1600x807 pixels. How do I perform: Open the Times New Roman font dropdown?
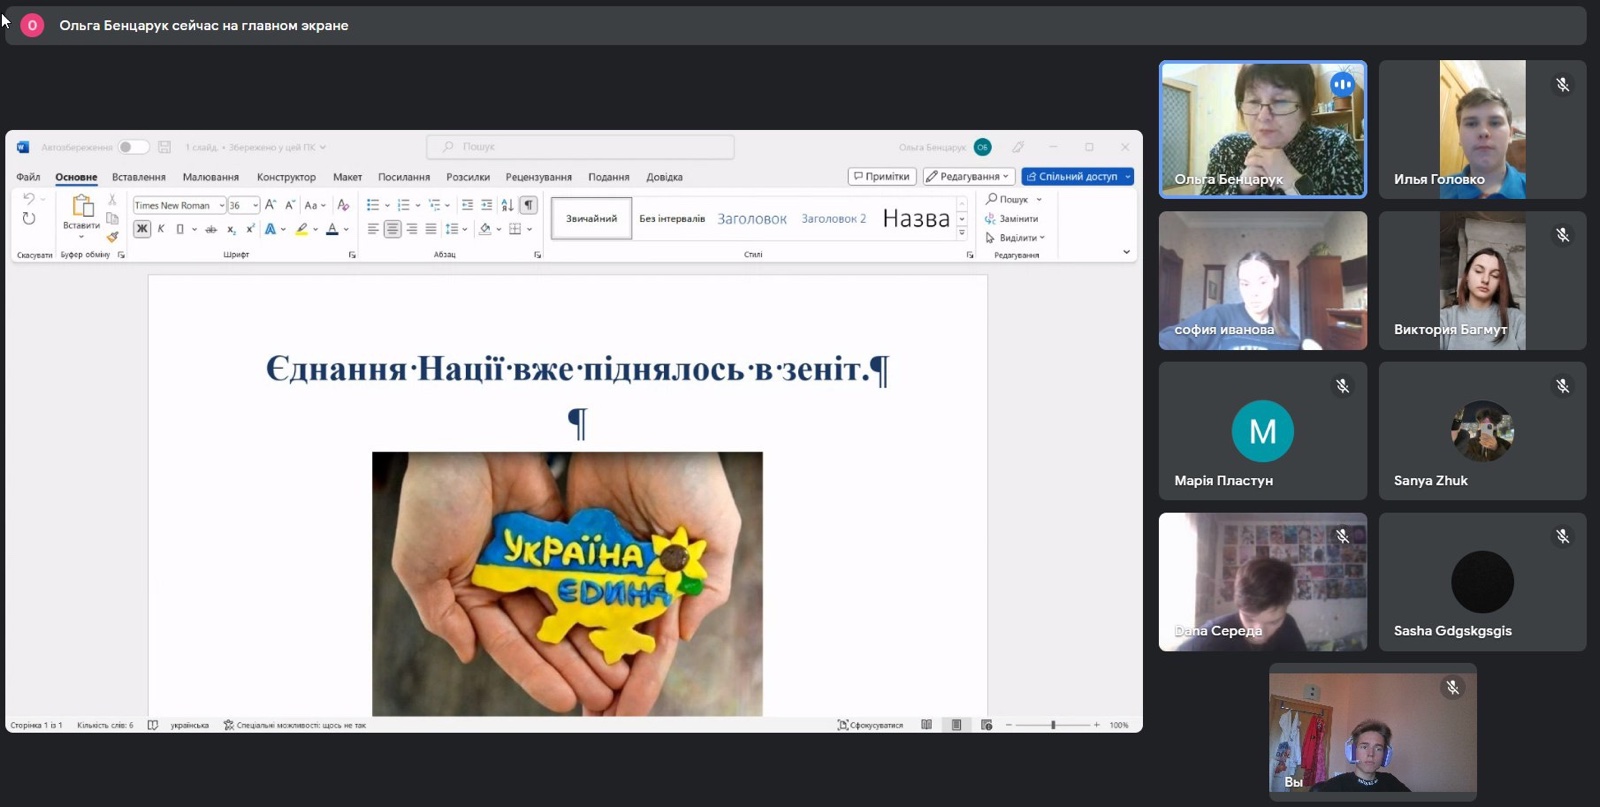coord(221,205)
